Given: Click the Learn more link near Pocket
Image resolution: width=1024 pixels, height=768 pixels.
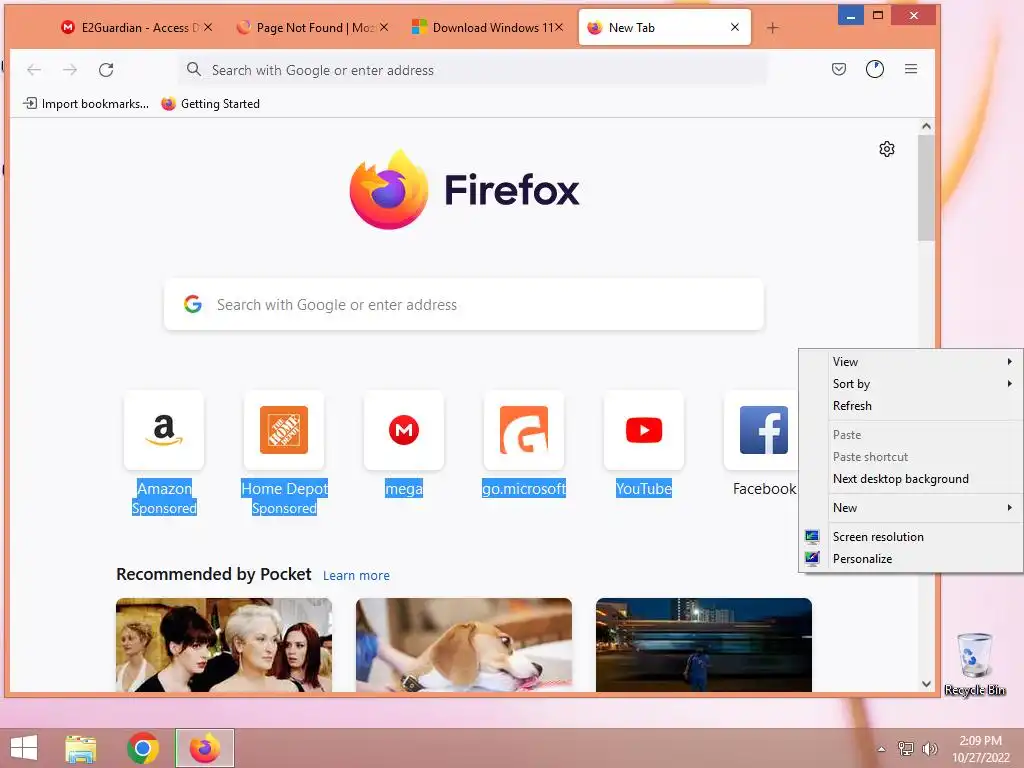Looking at the screenshot, I should click(356, 575).
